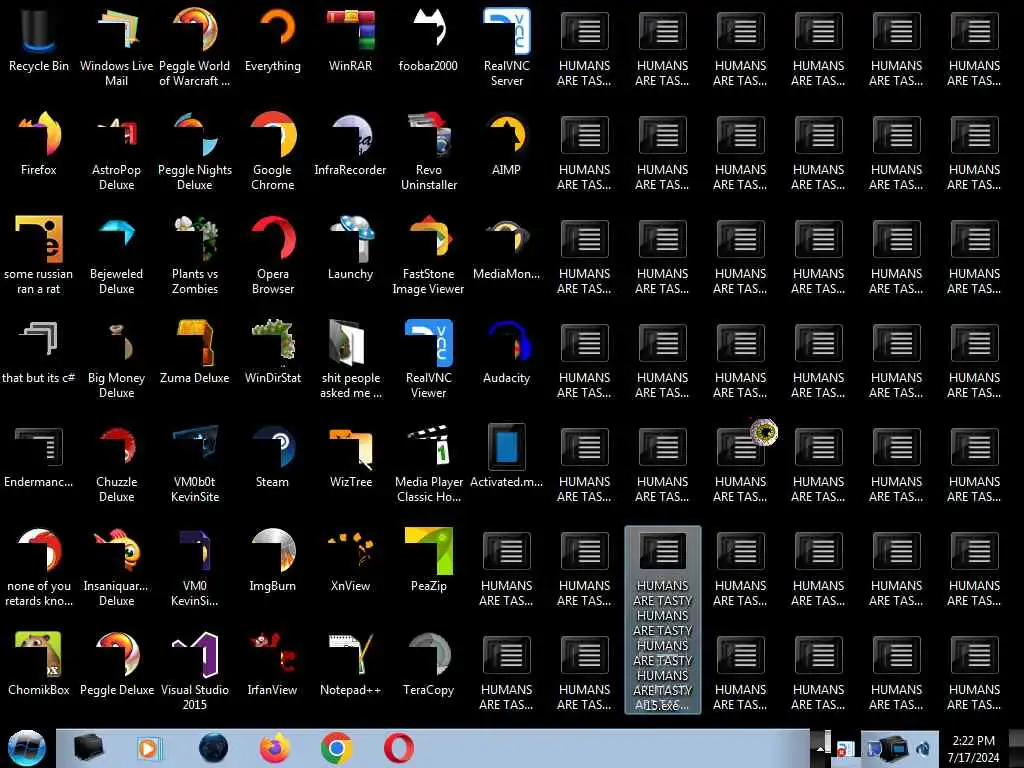The image size is (1024, 768).
Task: Select the Bejeweled Deluxe shortcut
Action: tap(116, 255)
